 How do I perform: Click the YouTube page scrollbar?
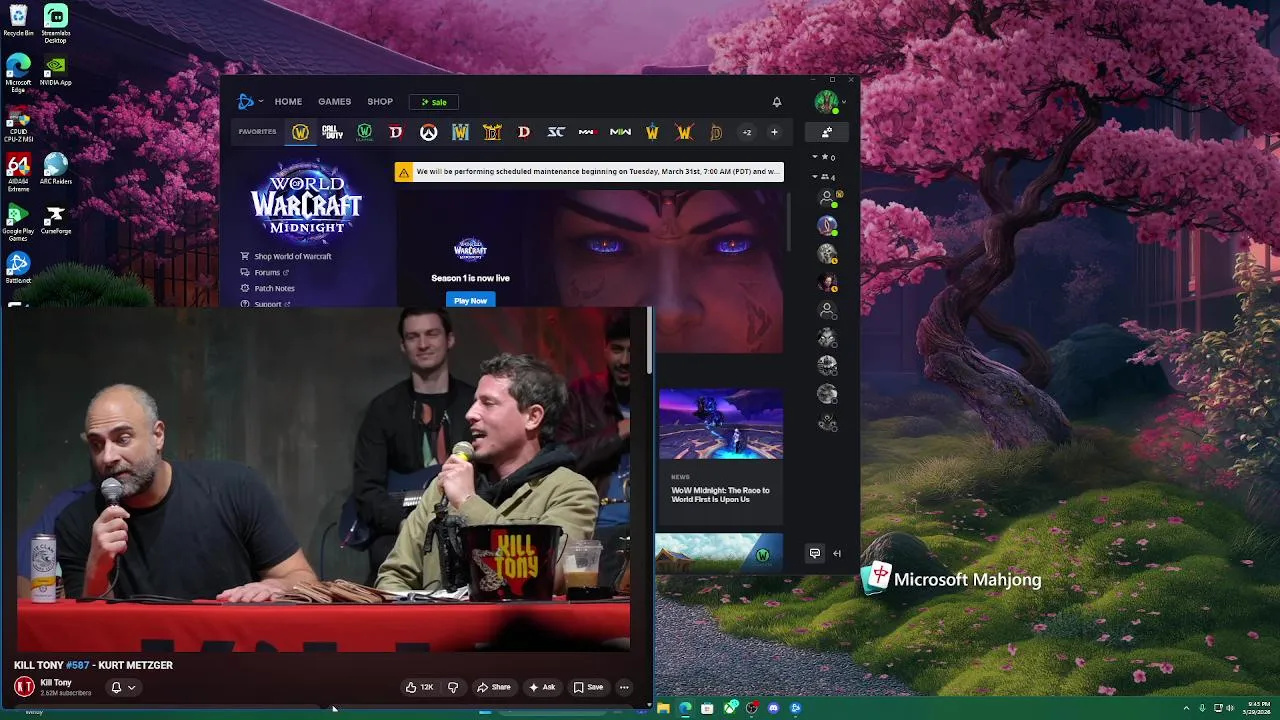pos(650,340)
